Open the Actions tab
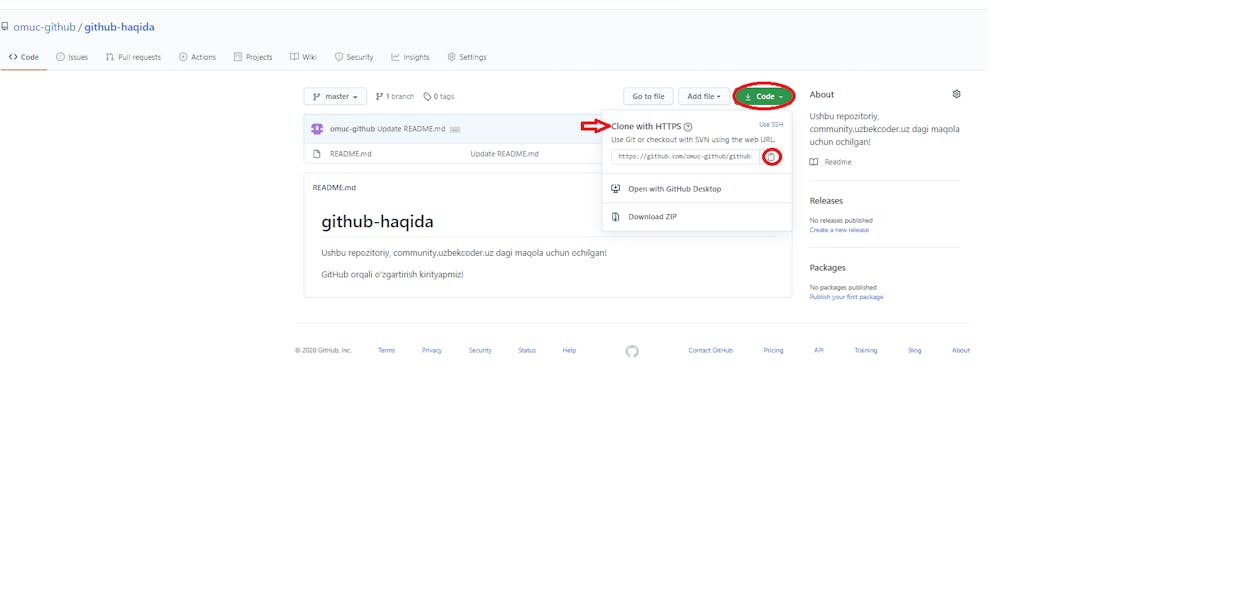The width and height of the screenshot is (1240, 602). click(x=197, y=57)
